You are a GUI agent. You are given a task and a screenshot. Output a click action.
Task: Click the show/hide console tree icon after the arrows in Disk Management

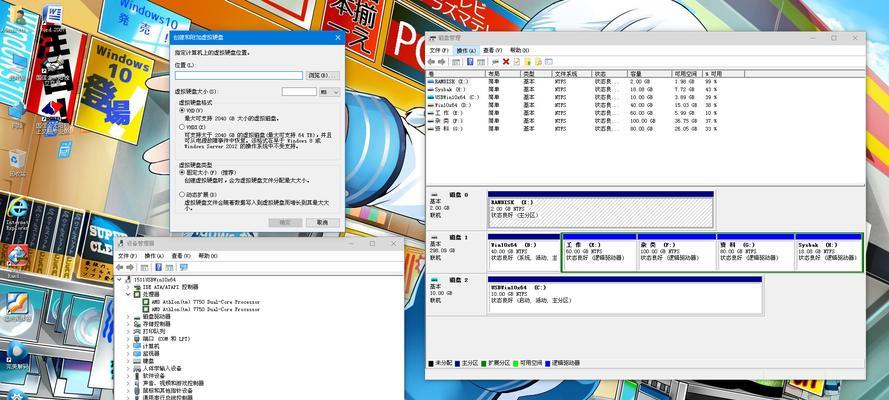pos(456,61)
